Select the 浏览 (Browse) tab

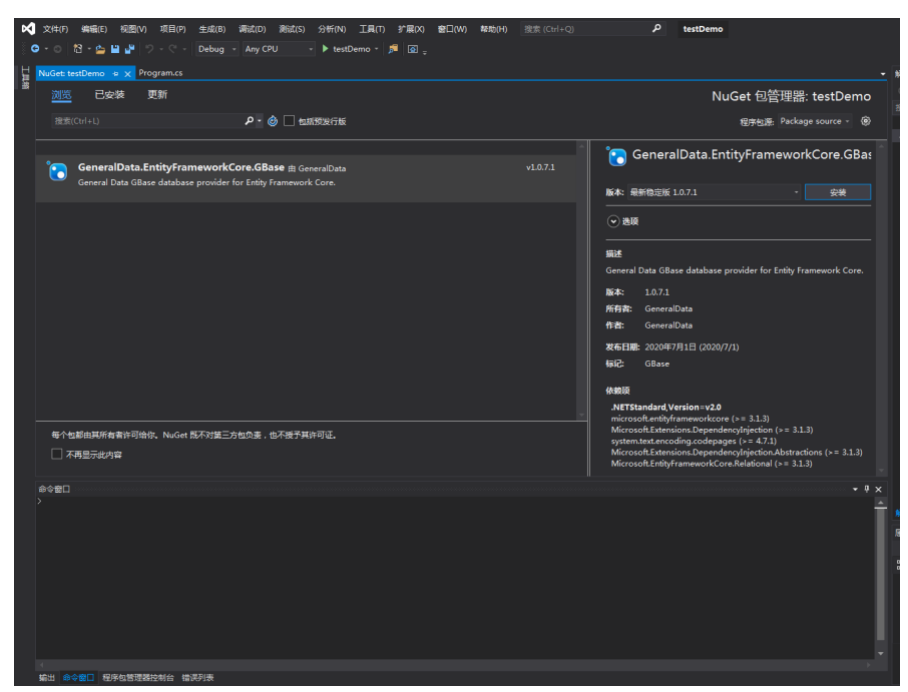coord(61,95)
